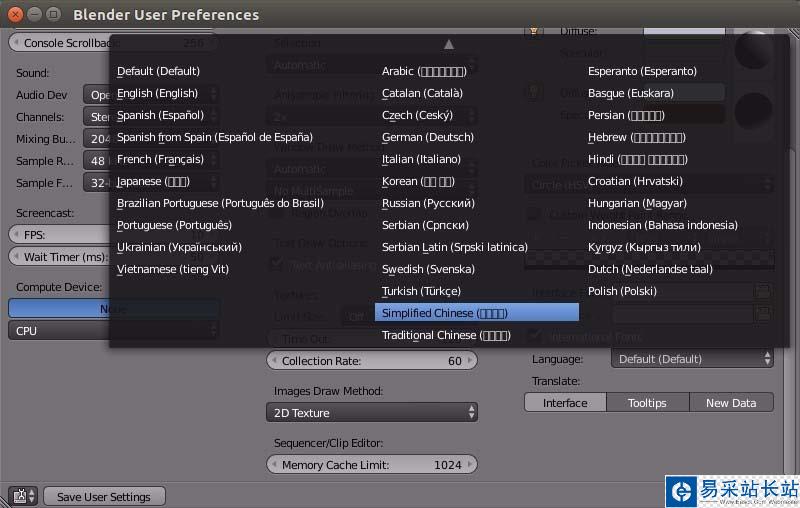Choose Czech (Ceský) language
The width and height of the screenshot is (800, 508).
tap(417, 115)
